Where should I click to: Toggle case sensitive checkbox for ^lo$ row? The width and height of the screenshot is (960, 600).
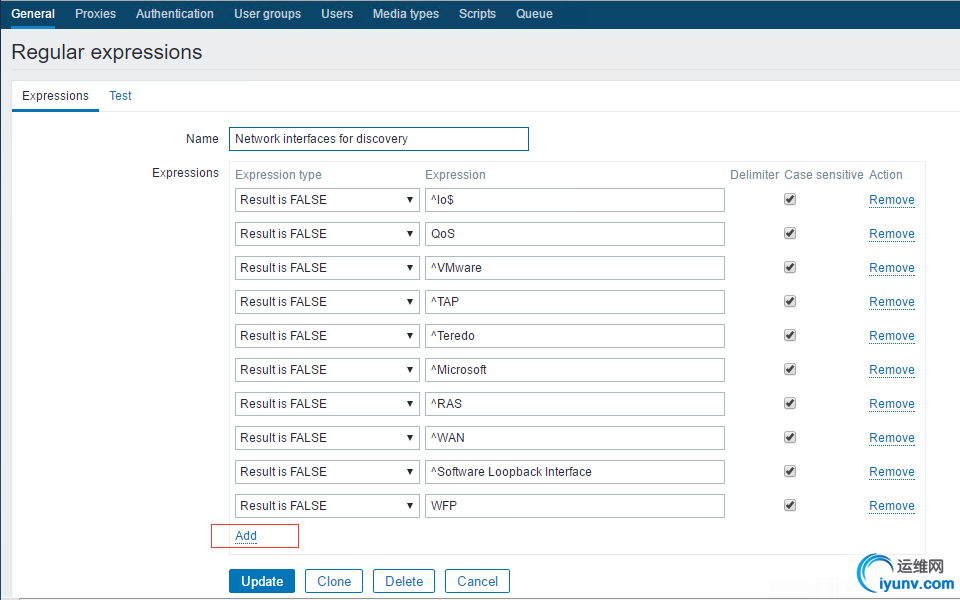(x=790, y=200)
